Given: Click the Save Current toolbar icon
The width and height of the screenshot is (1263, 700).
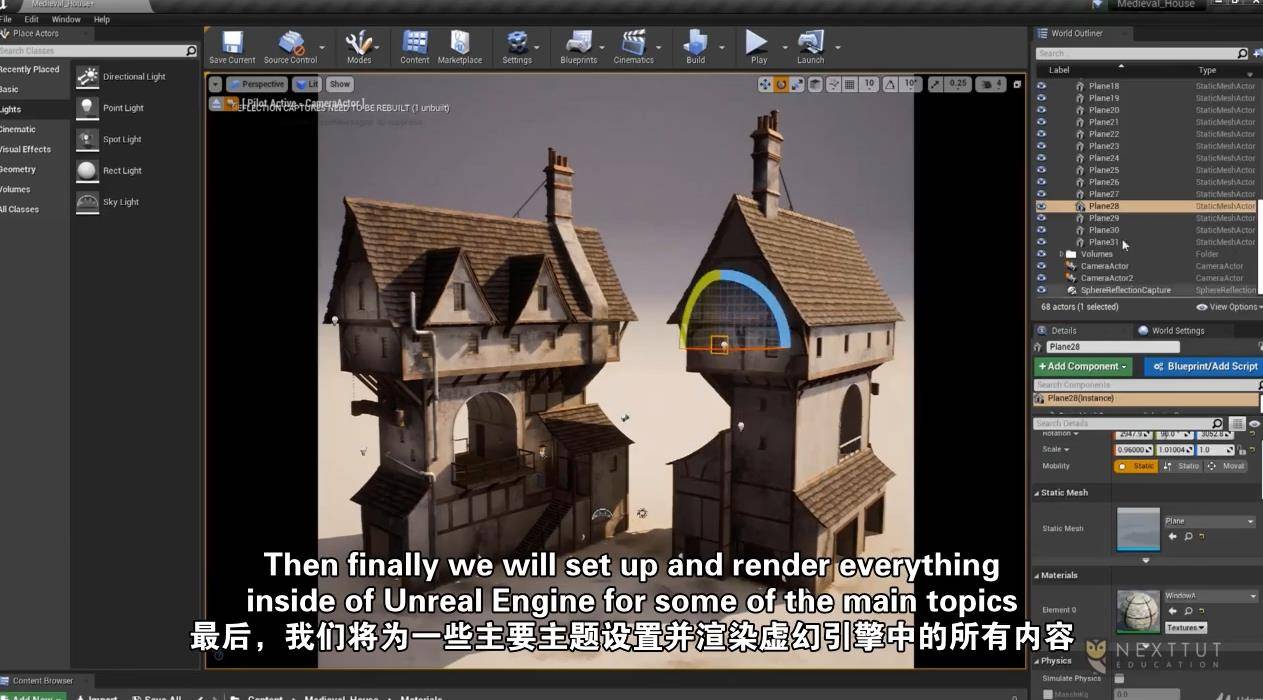Looking at the screenshot, I should click(x=232, y=47).
